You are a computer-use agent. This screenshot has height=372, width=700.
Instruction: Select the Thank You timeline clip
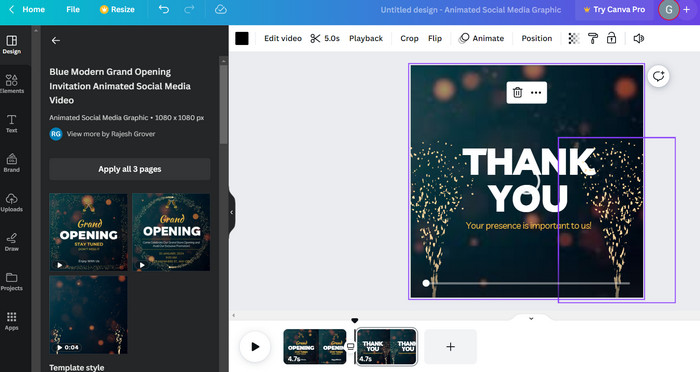point(387,347)
